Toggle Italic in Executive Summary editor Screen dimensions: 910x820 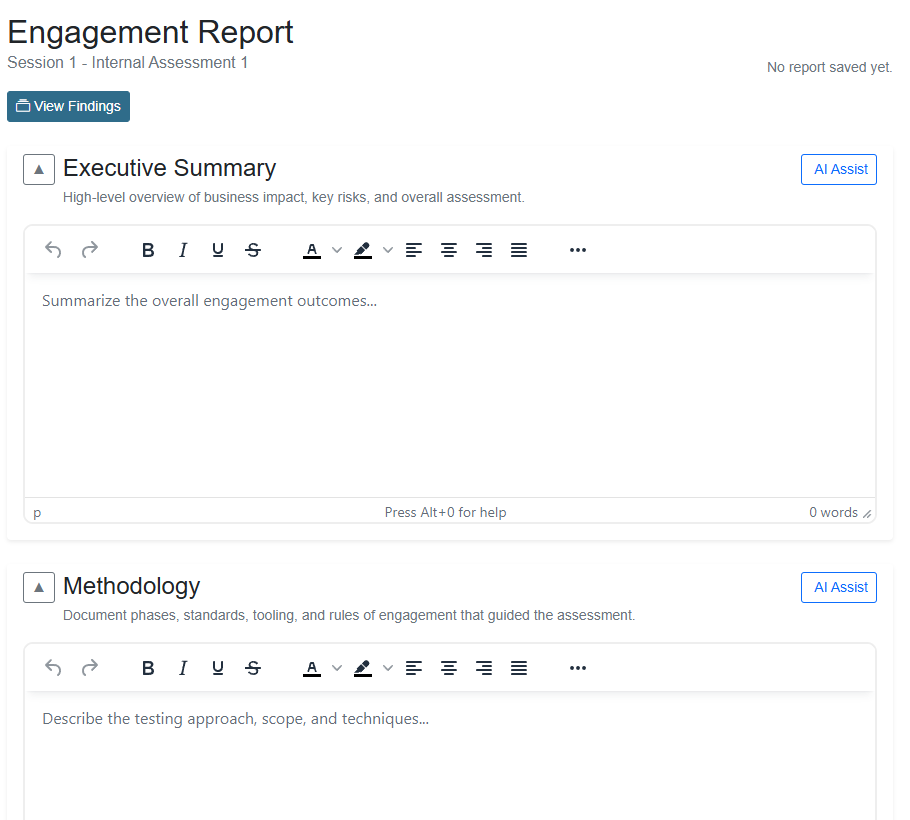click(183, 250)
